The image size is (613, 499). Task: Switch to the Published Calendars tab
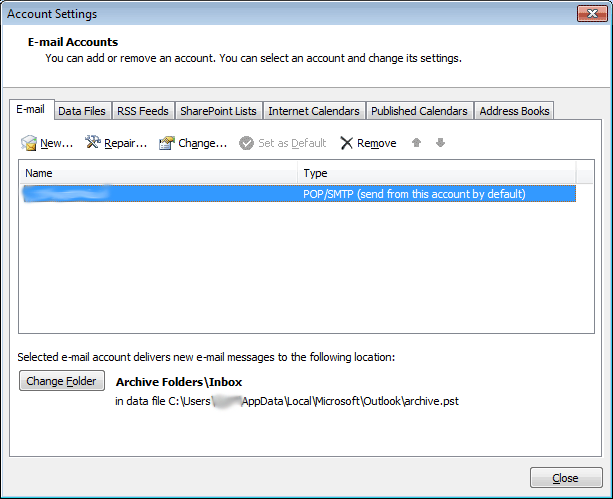(x=419, y=111)
